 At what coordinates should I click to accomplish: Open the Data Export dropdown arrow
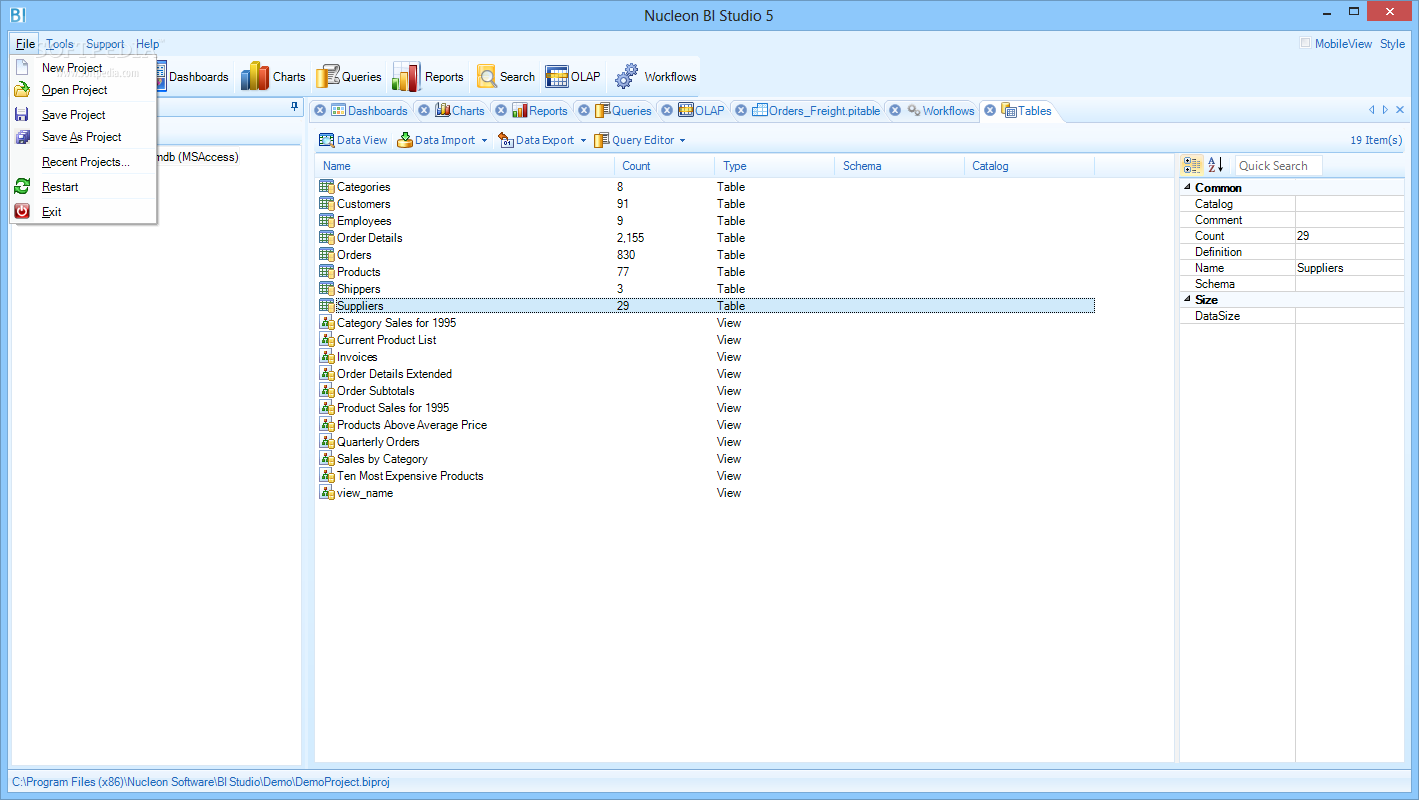(x=583, y=140)
